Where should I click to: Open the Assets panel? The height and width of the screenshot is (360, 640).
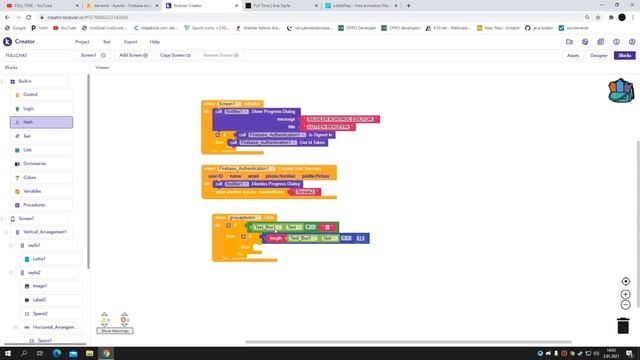tap(573, 55)
